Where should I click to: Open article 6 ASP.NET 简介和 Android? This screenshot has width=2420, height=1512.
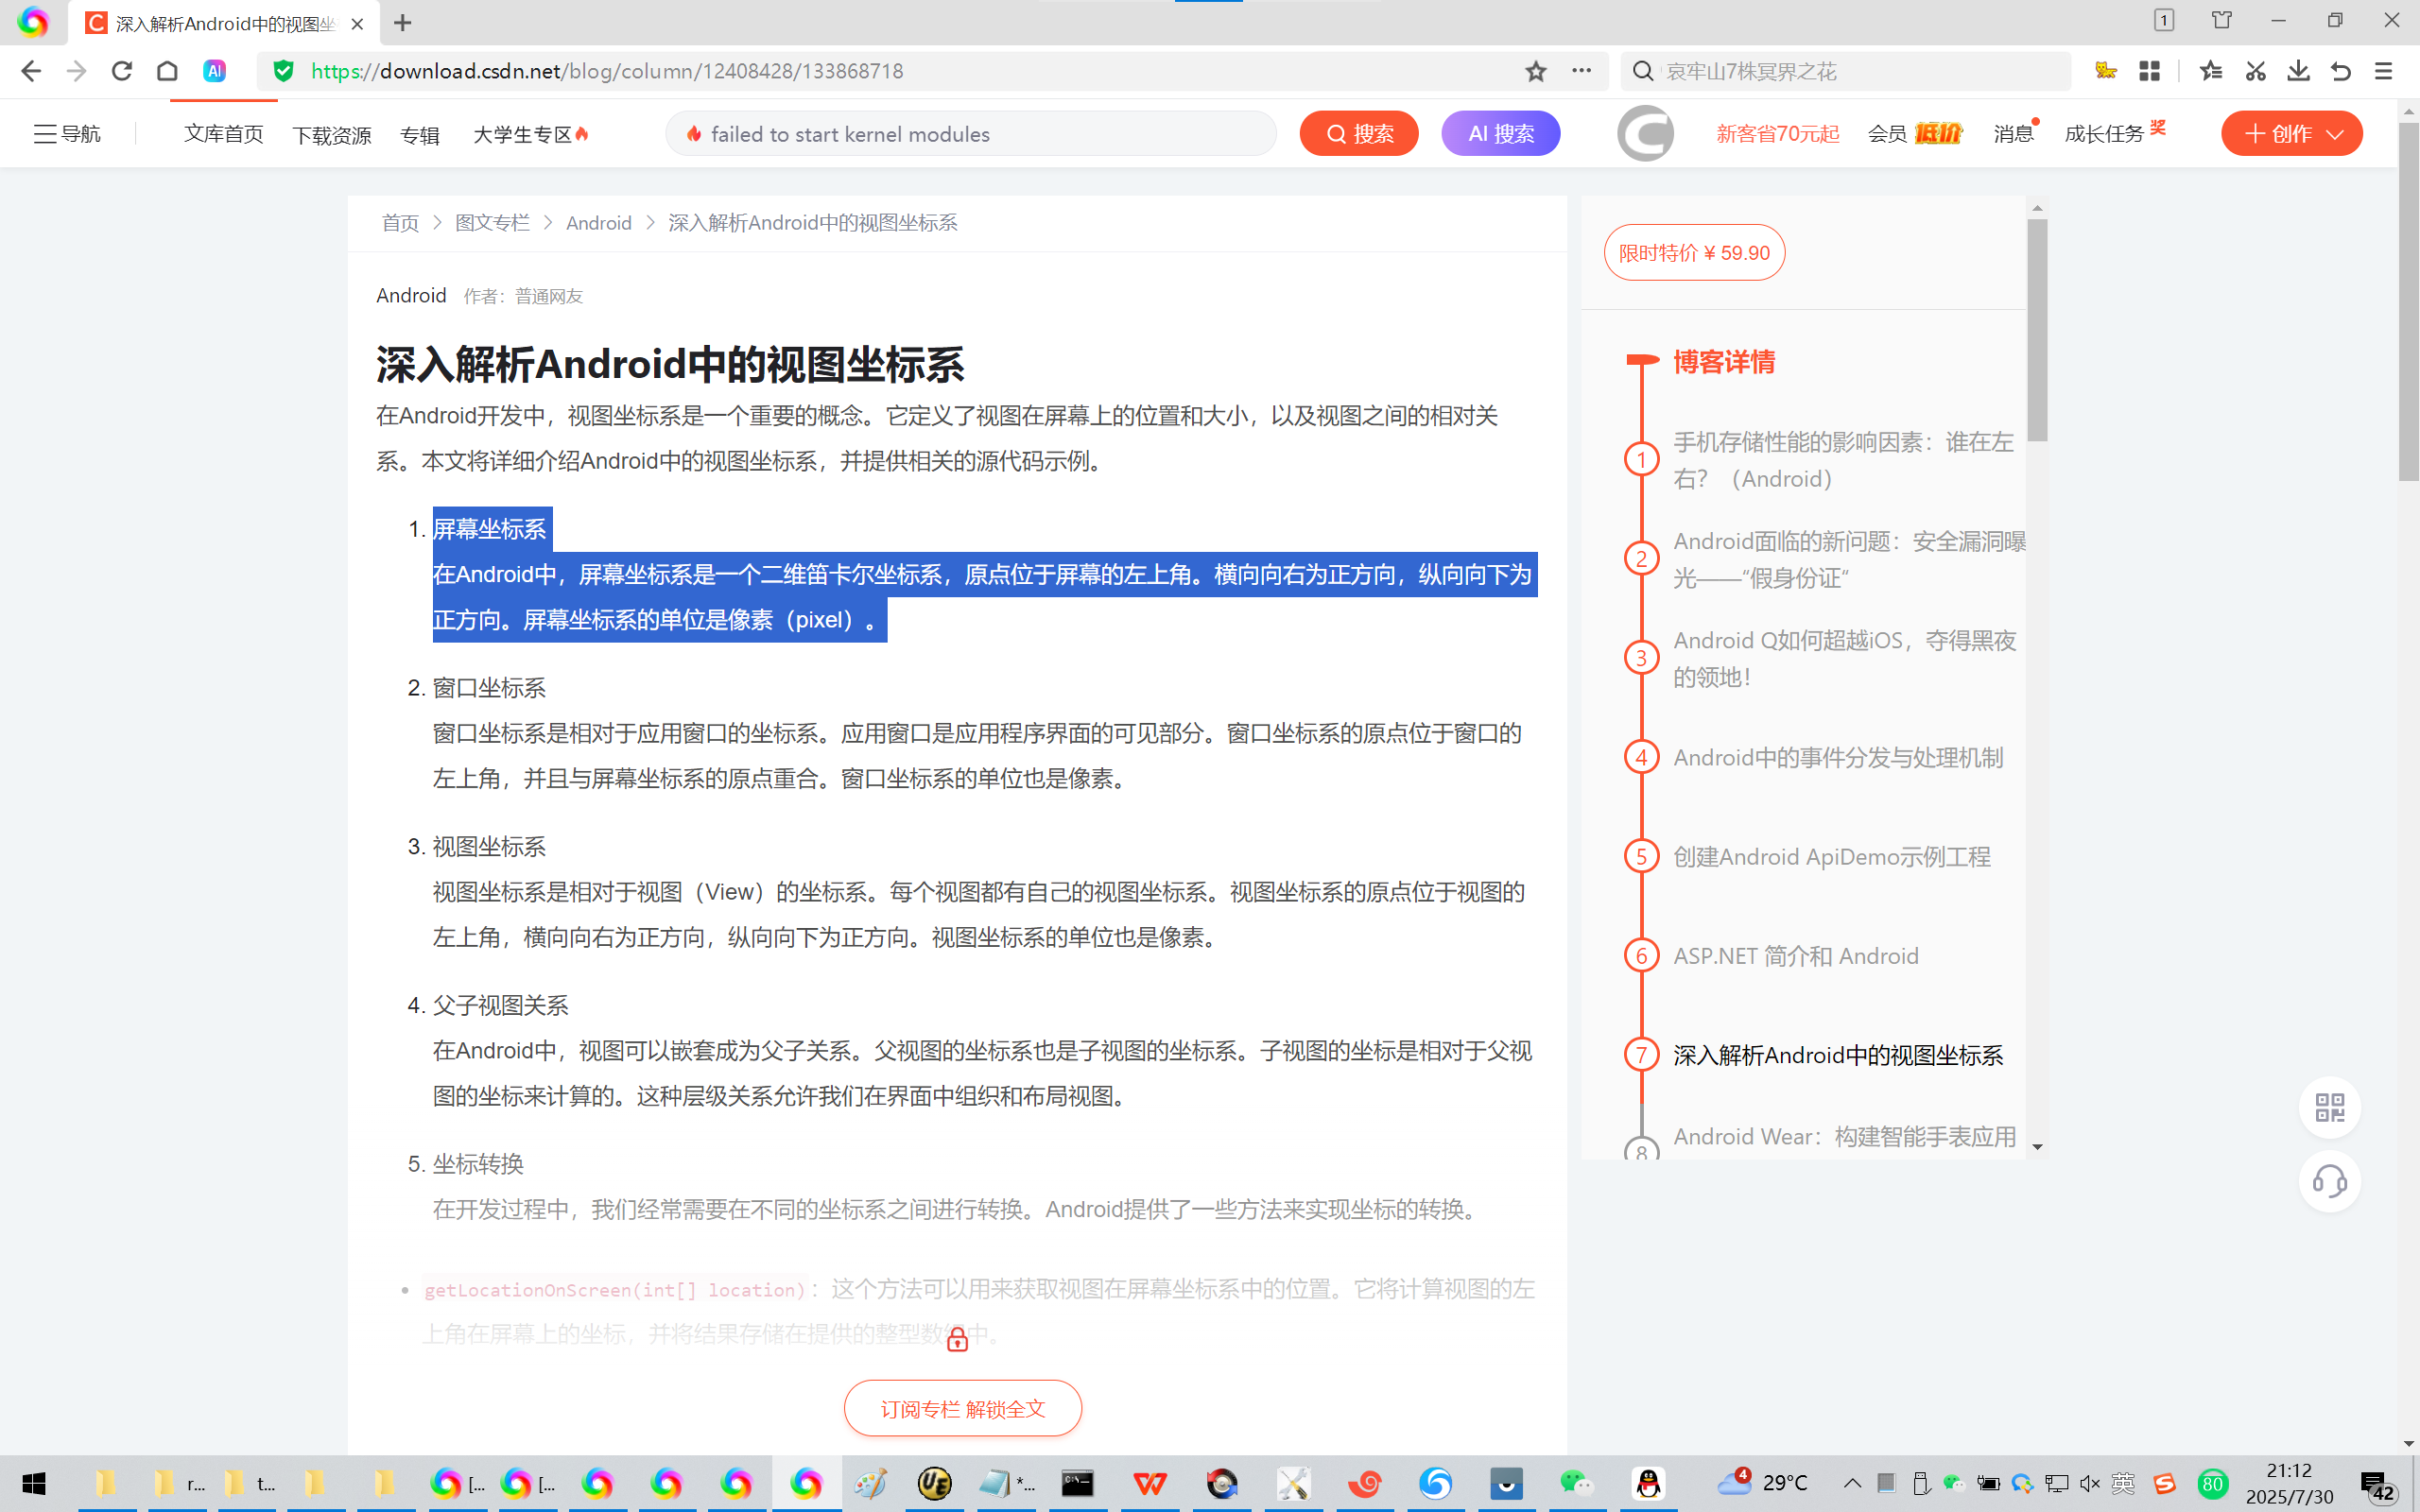pyautogui.click(x=1796, y=955)
